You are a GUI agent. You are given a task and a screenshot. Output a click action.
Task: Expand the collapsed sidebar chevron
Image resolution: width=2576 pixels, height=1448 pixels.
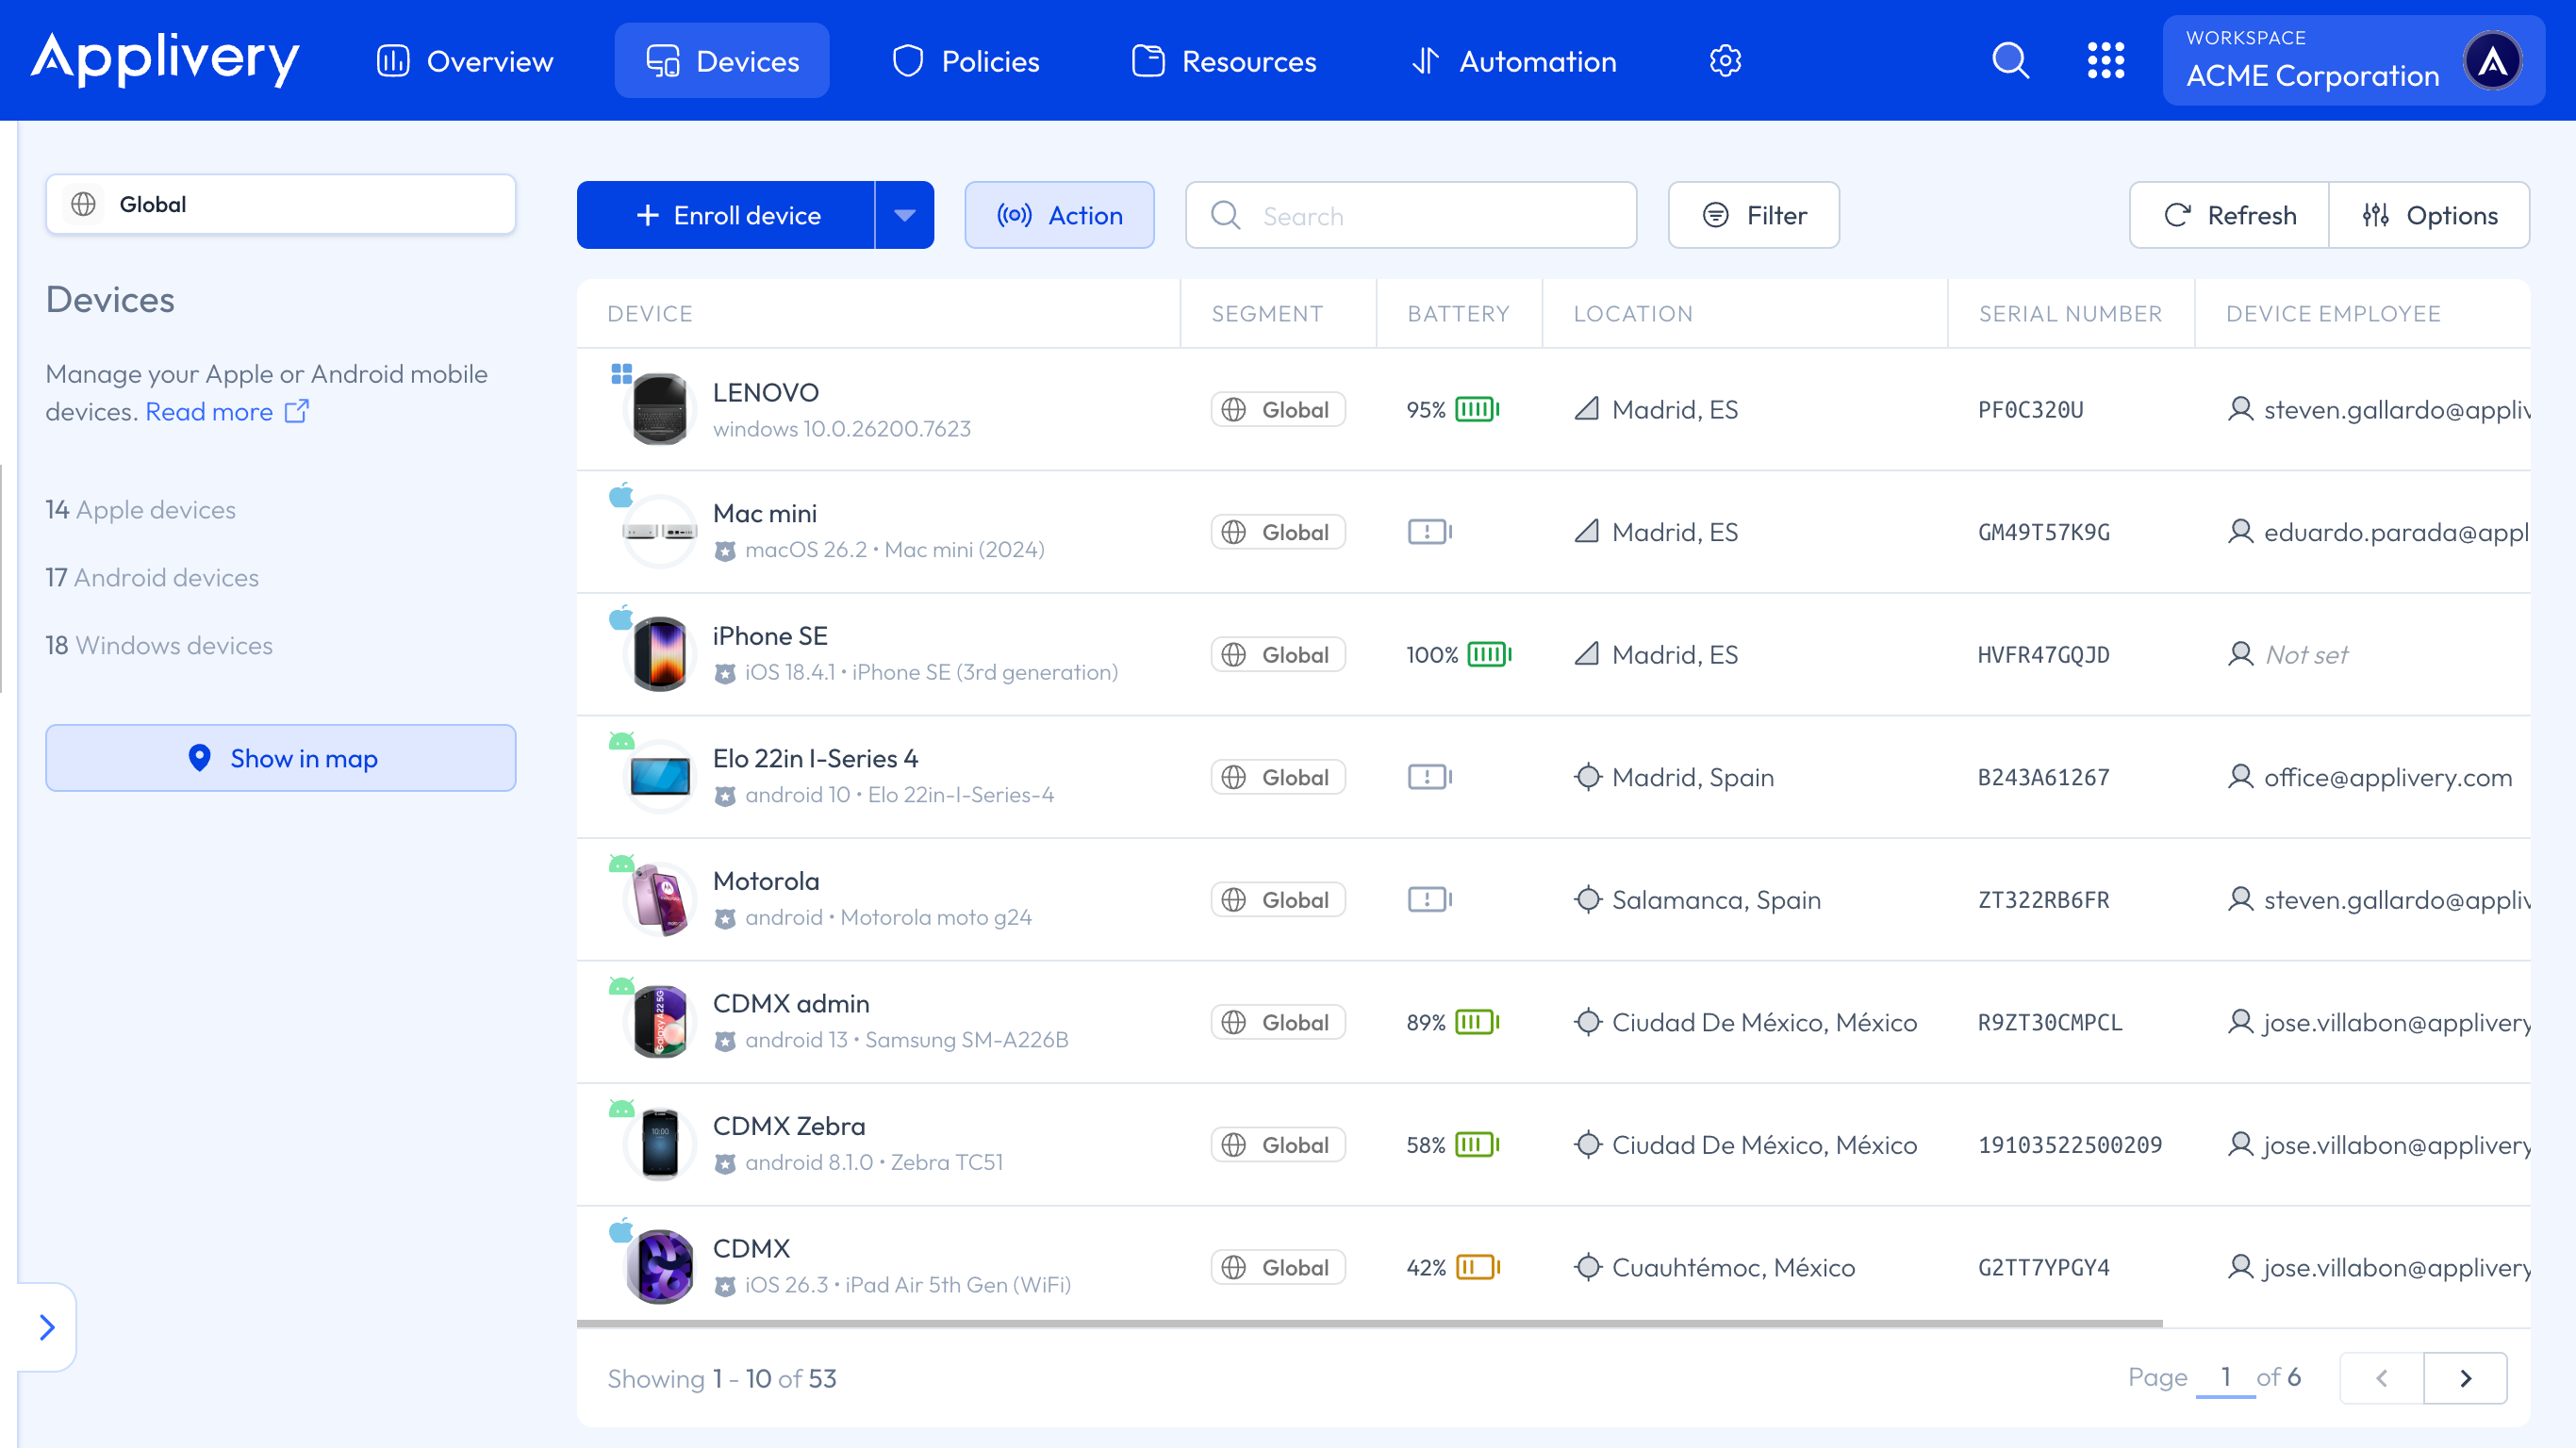(47, 1327)
